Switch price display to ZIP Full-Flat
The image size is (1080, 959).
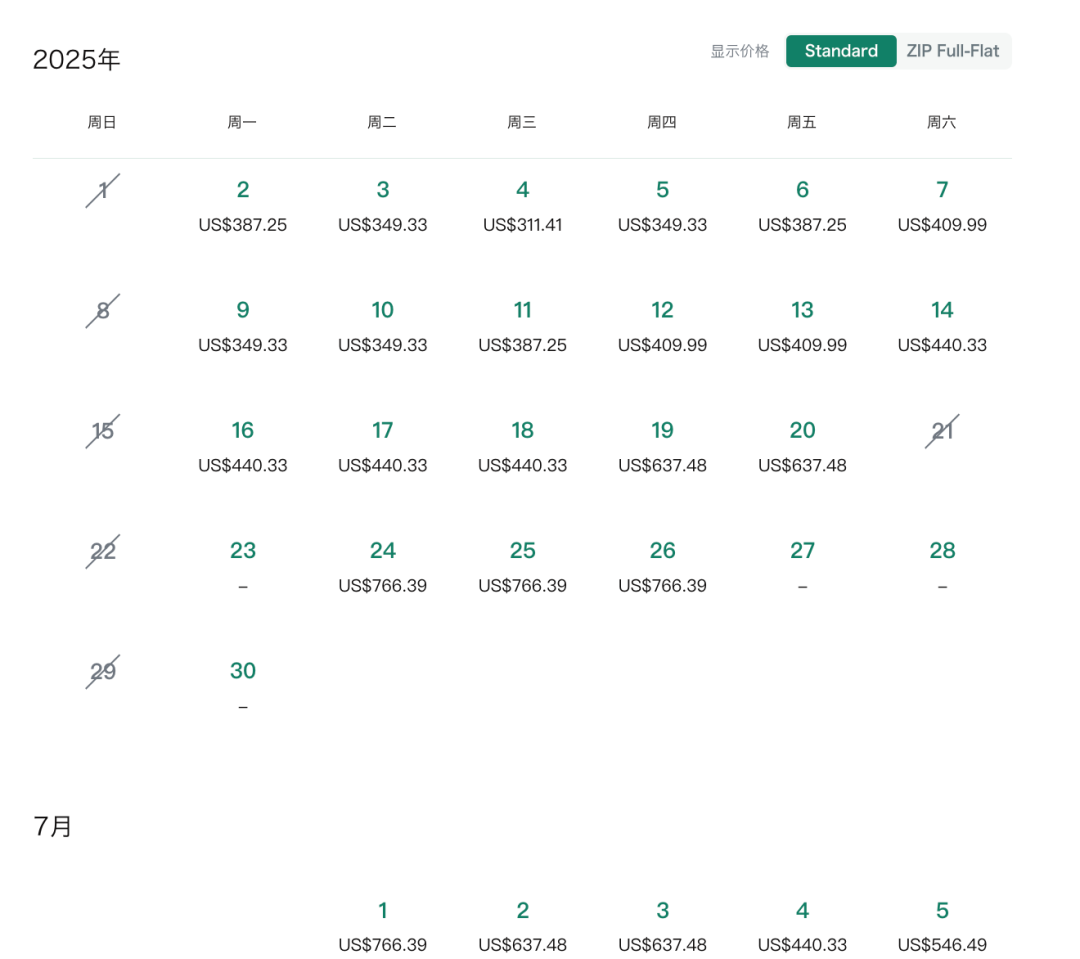(x=953, y=51)
